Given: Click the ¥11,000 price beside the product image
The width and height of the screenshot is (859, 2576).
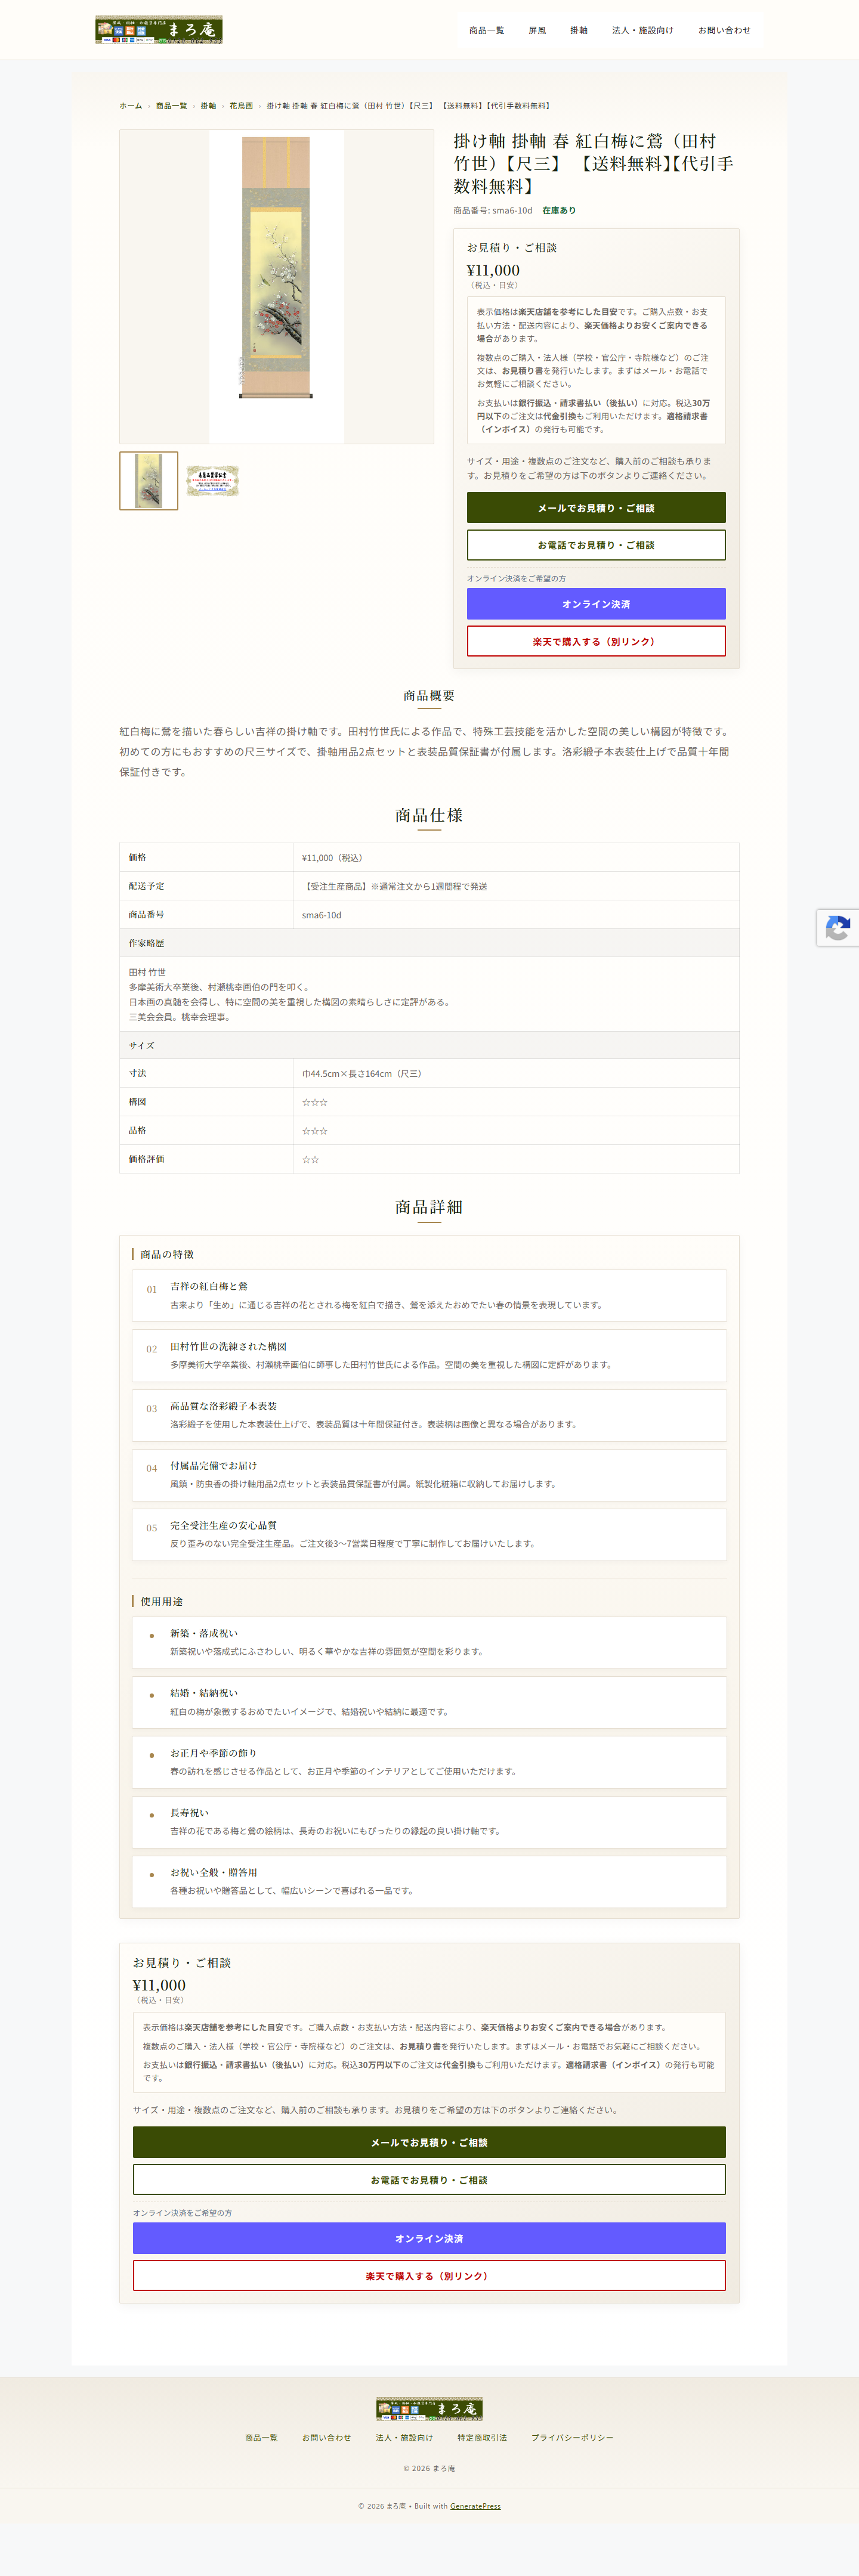Looking at the screenshot, I should pyautogui.click(x=493, y=270).
